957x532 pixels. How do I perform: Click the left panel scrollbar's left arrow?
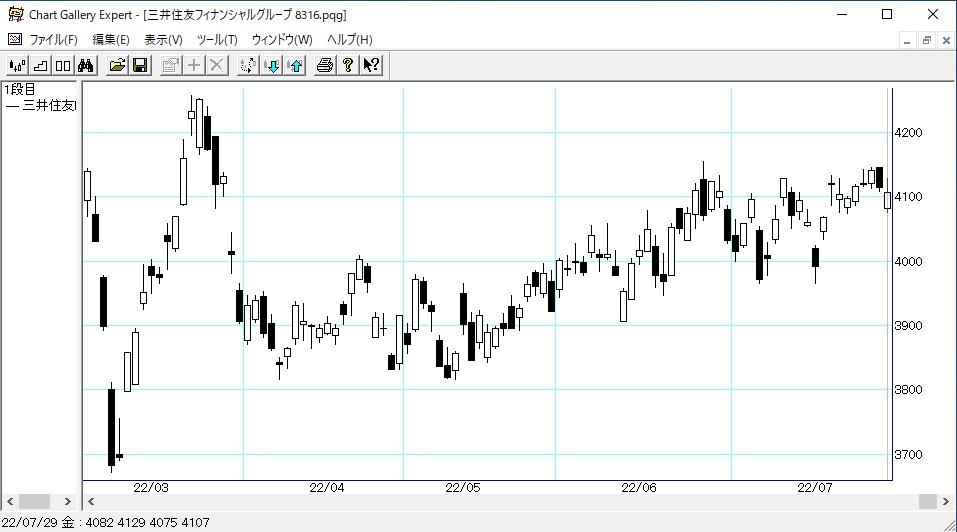coord(9,501)
